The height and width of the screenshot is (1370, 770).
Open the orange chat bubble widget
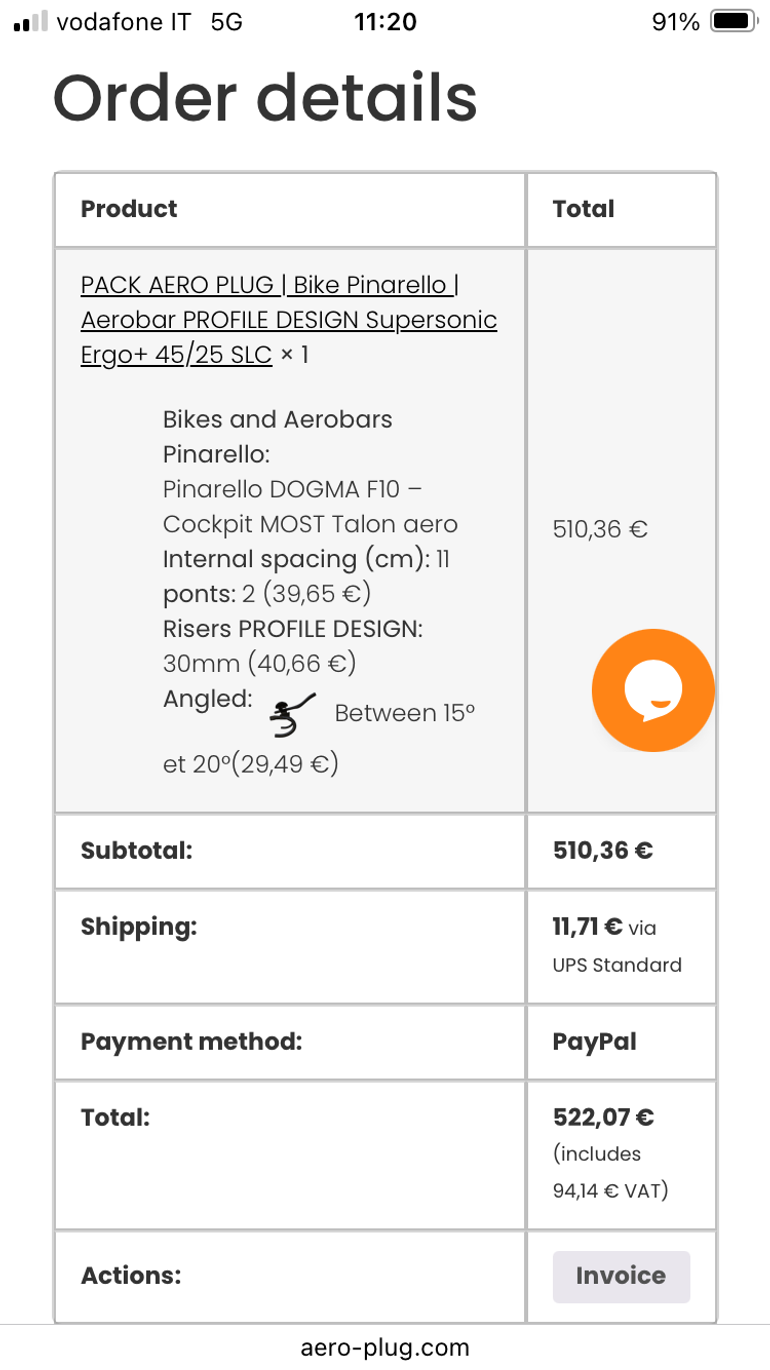pyautogui.click(x=653, y=690)
